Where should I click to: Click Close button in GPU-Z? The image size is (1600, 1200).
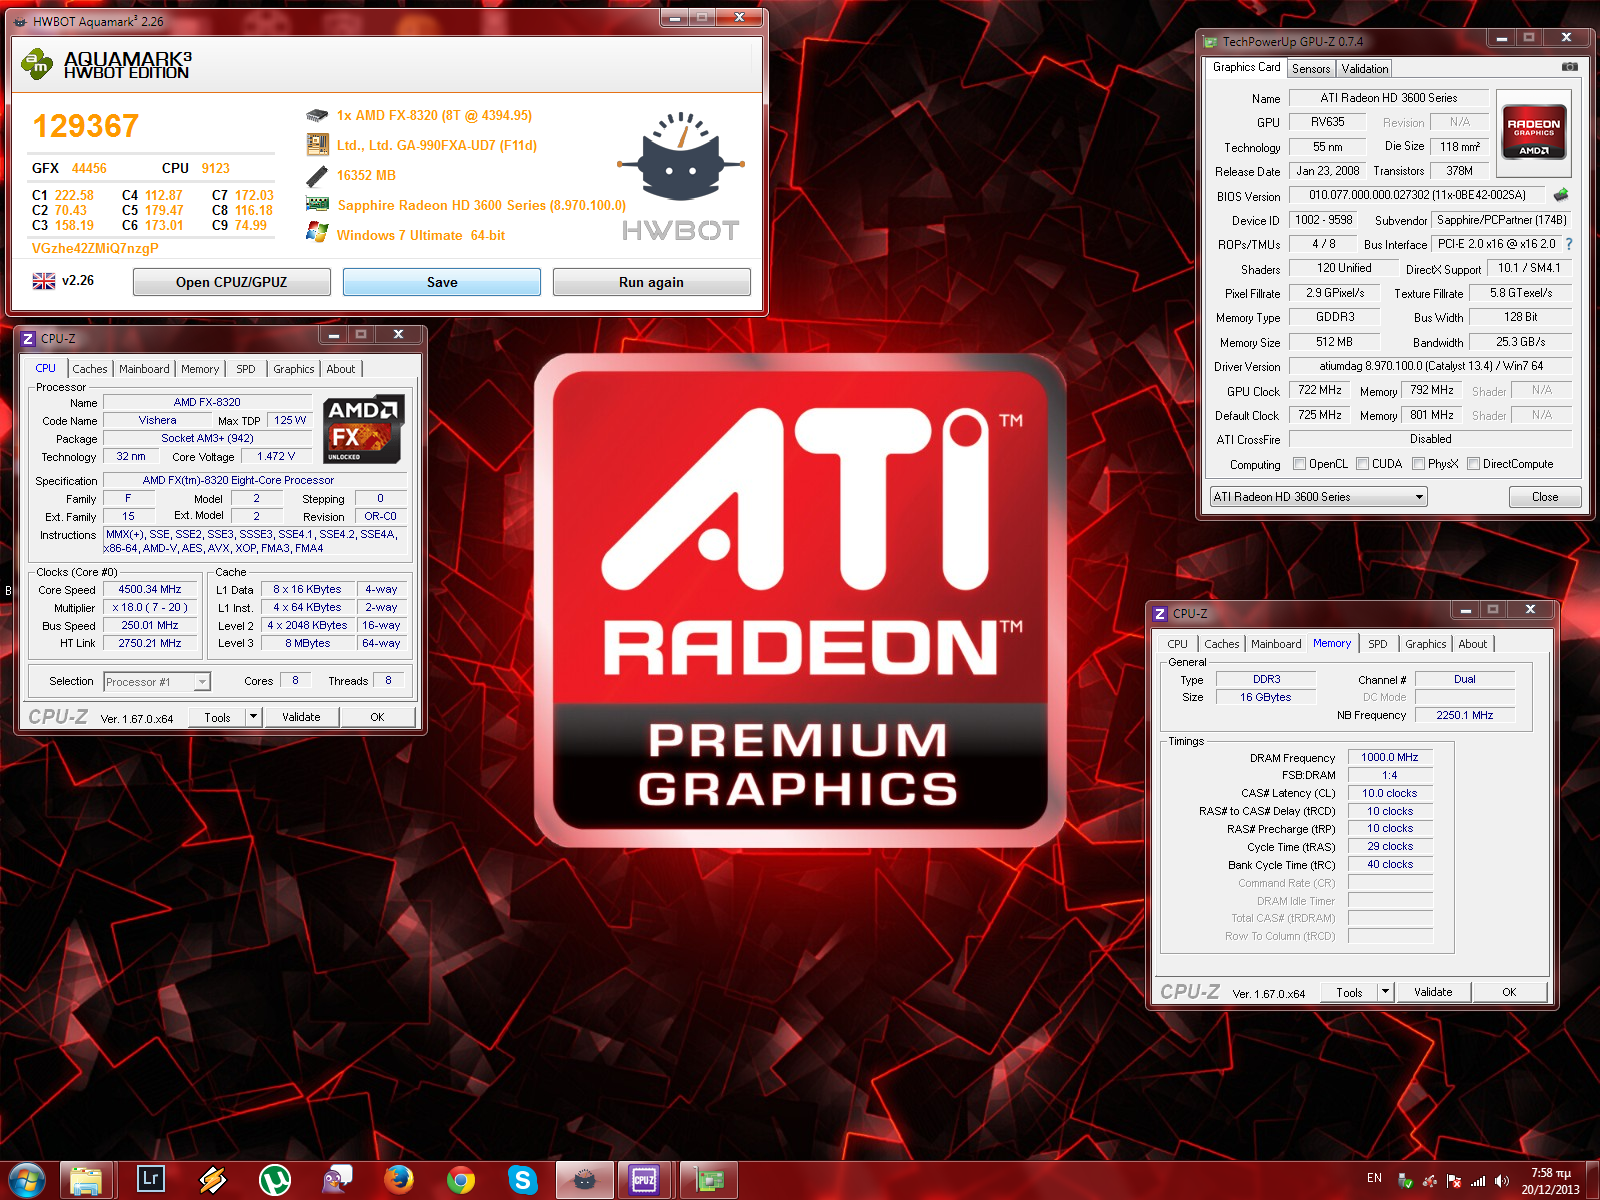pyautogui.click(x=1545, y=497)
